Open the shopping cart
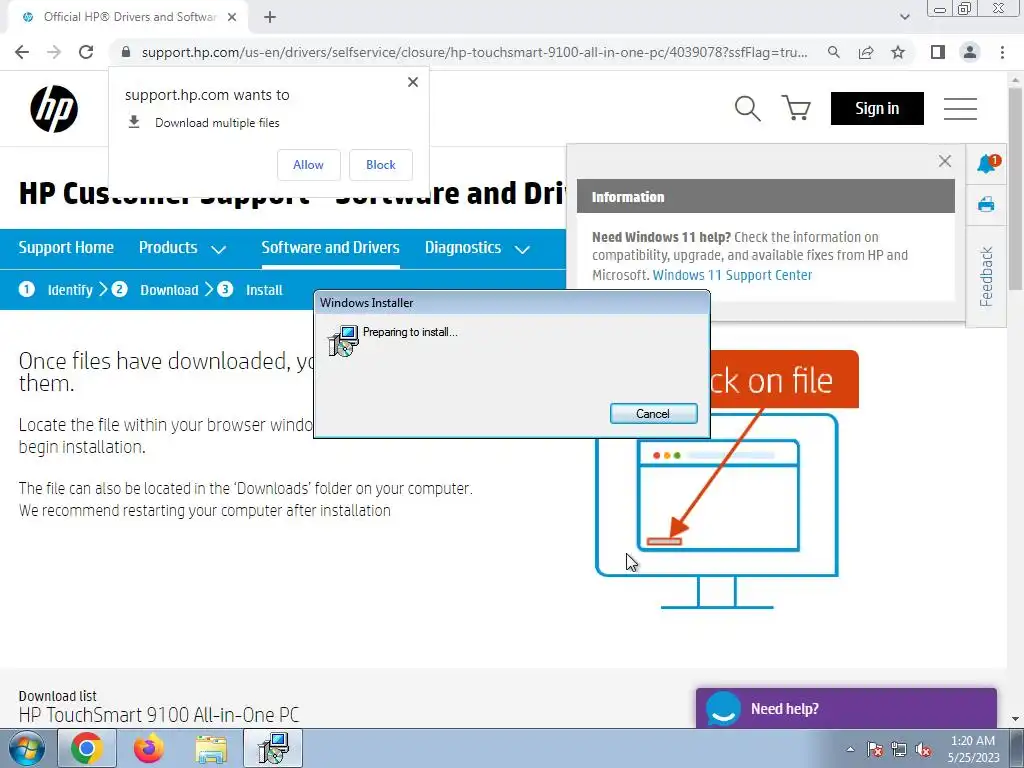 tap(796, 108)
